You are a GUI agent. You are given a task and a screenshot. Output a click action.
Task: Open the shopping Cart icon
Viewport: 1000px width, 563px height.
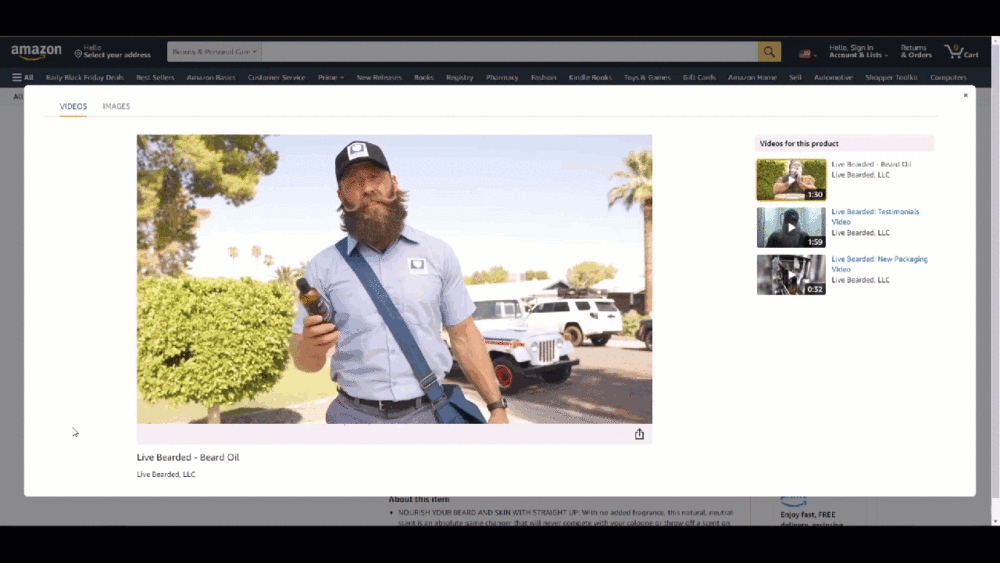(961, 52)
